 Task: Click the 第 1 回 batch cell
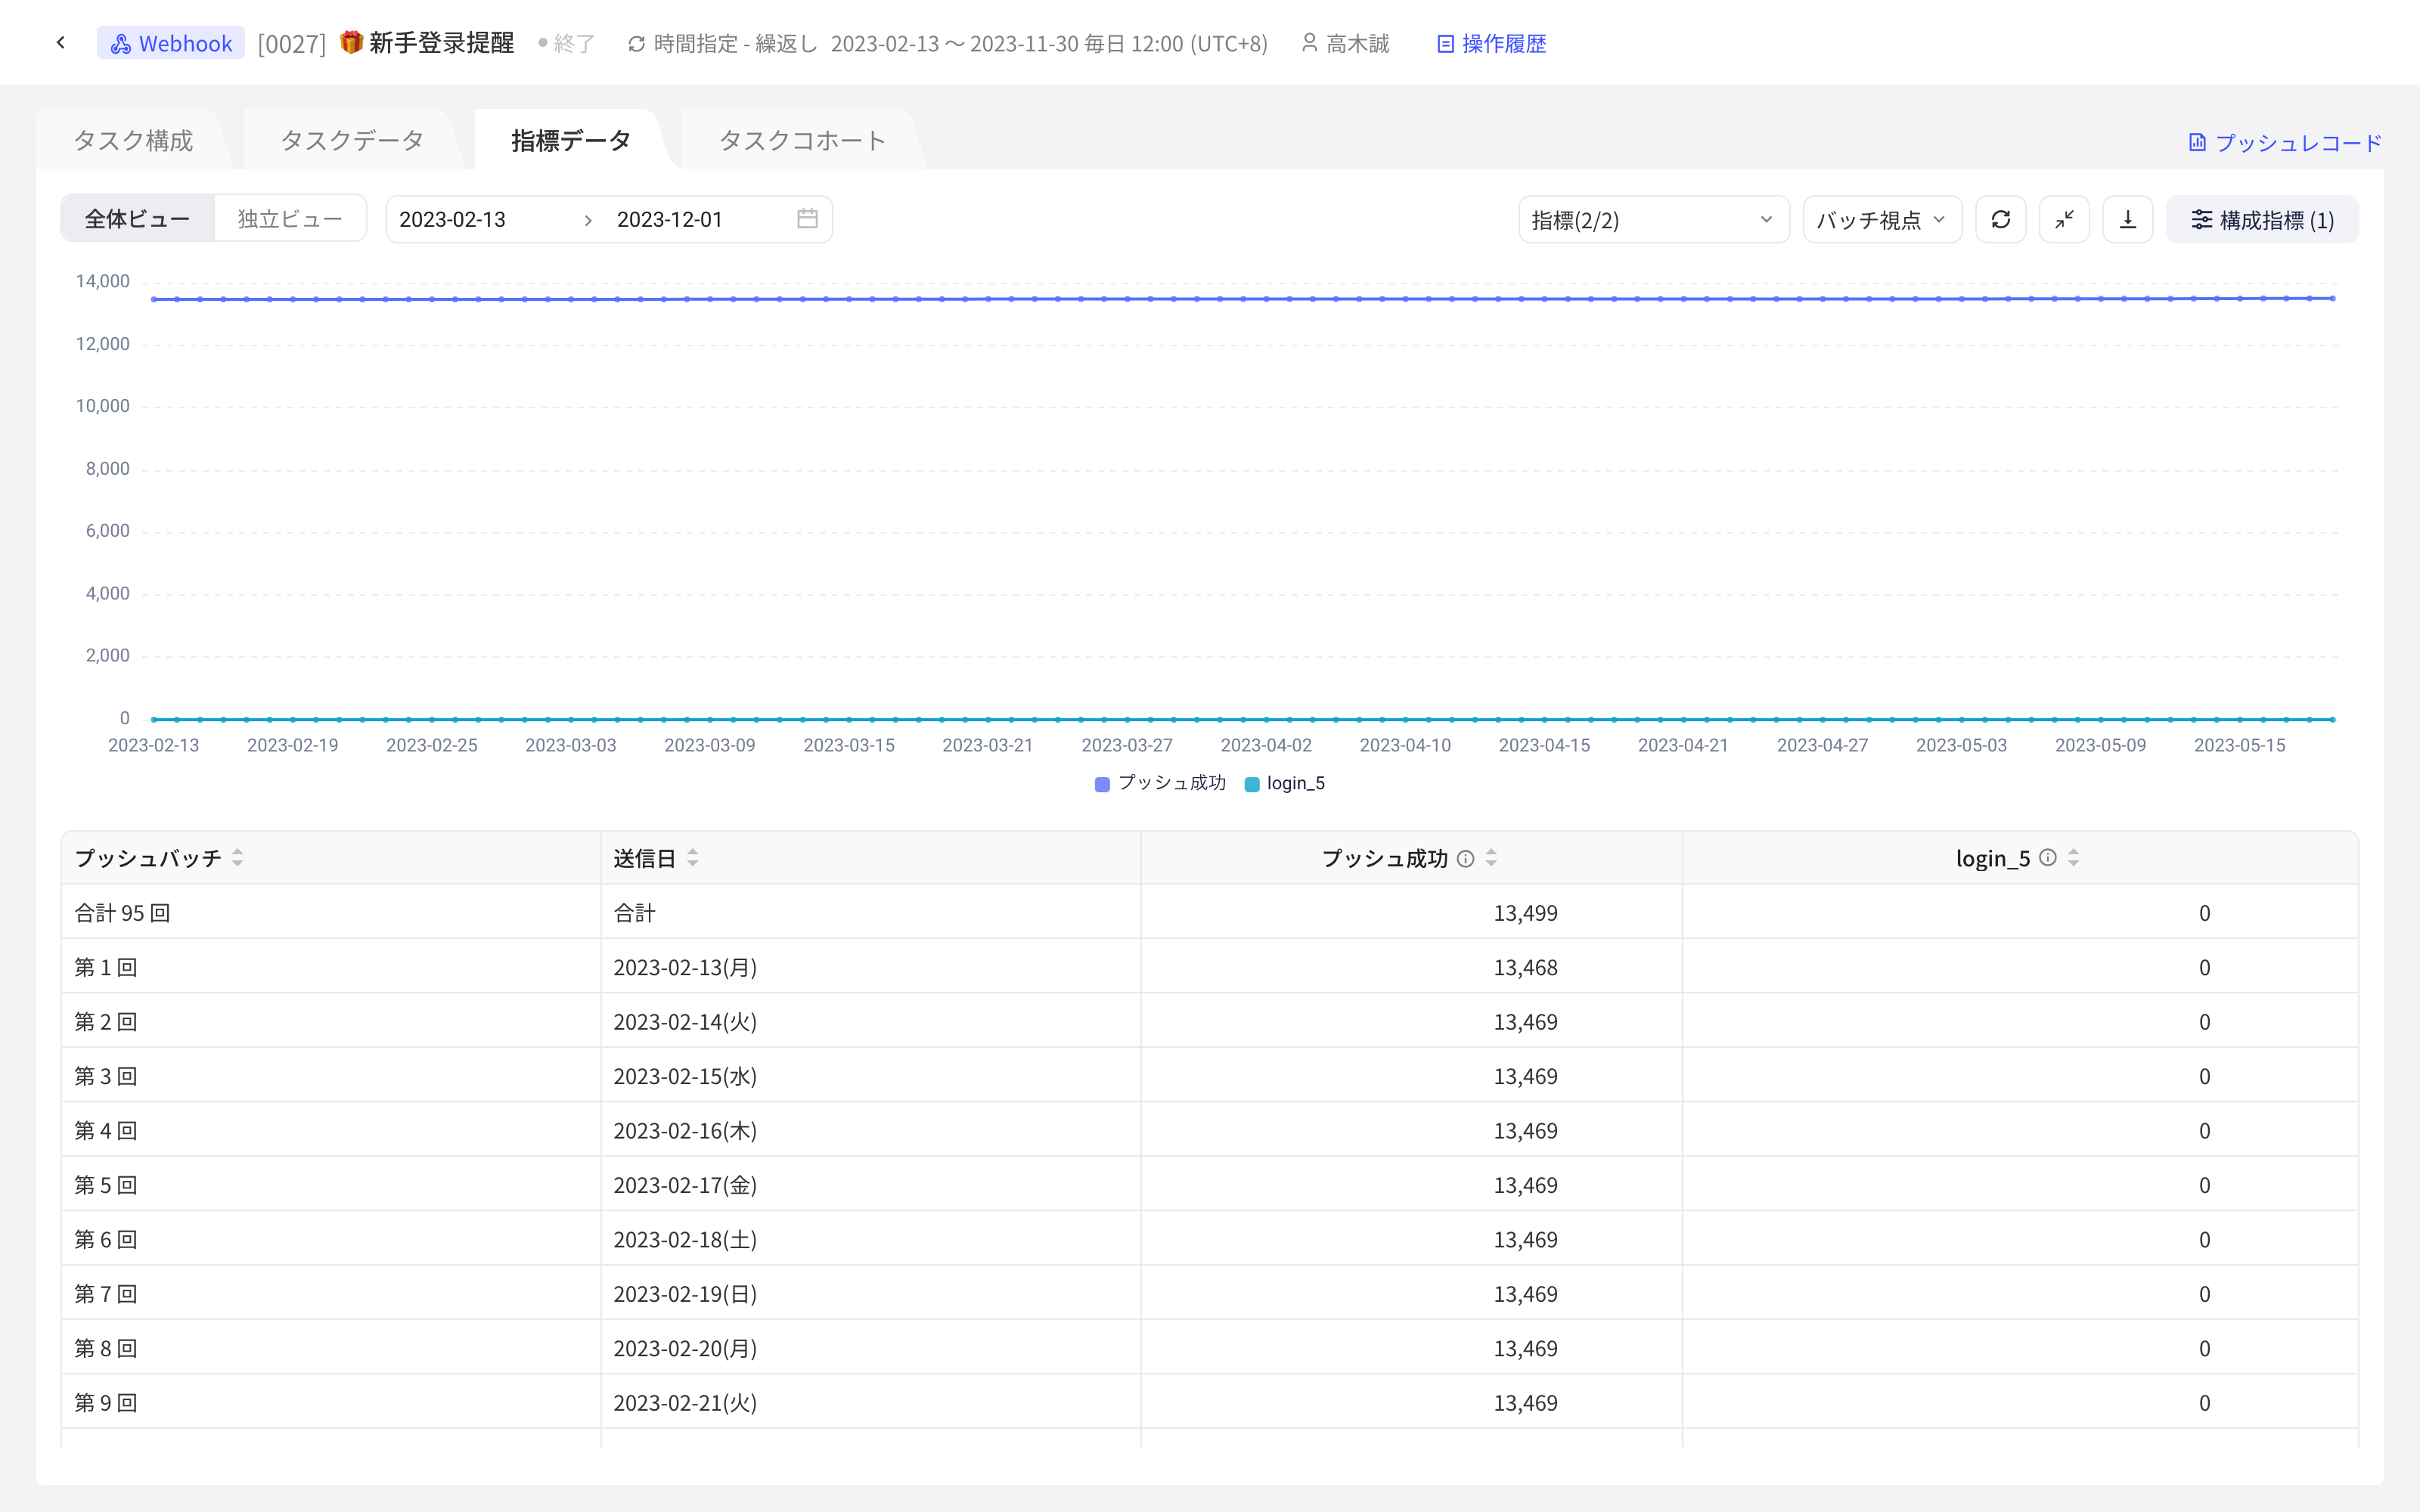click(x=331, y=967)
